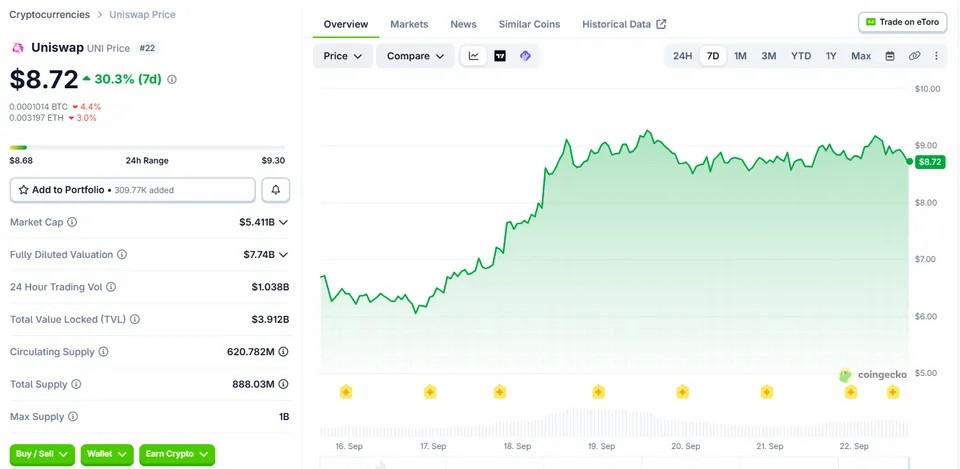This screenshot has height=469, width=960.
Task: Click the Add to Portfolio button
Action: (x=132, y=190)
